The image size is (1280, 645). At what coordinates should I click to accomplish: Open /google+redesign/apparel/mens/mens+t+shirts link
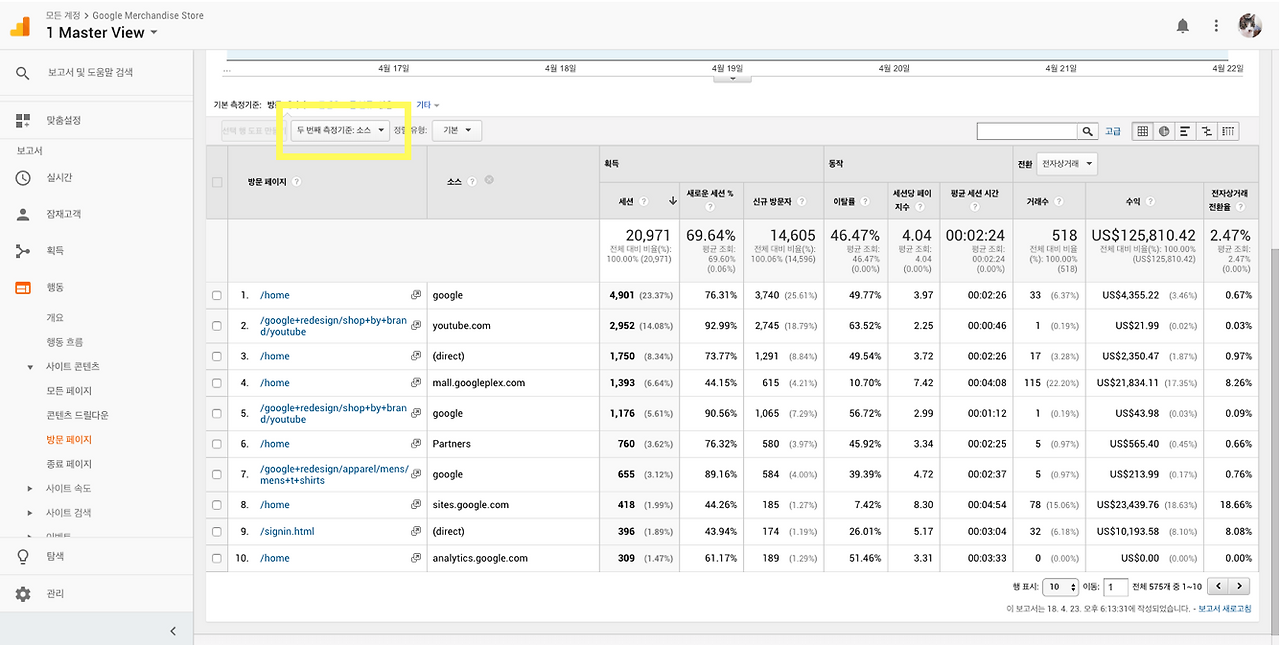pos(334,475)
